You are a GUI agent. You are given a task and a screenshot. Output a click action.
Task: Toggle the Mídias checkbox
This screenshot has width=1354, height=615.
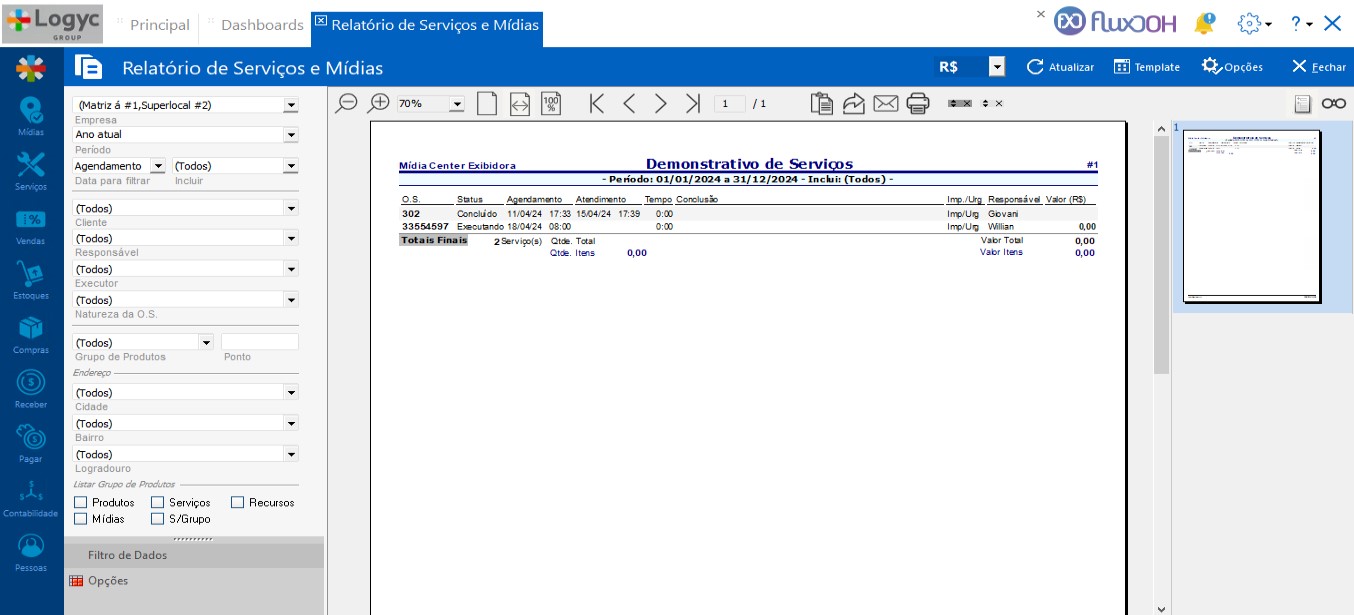tap(81, 519)
